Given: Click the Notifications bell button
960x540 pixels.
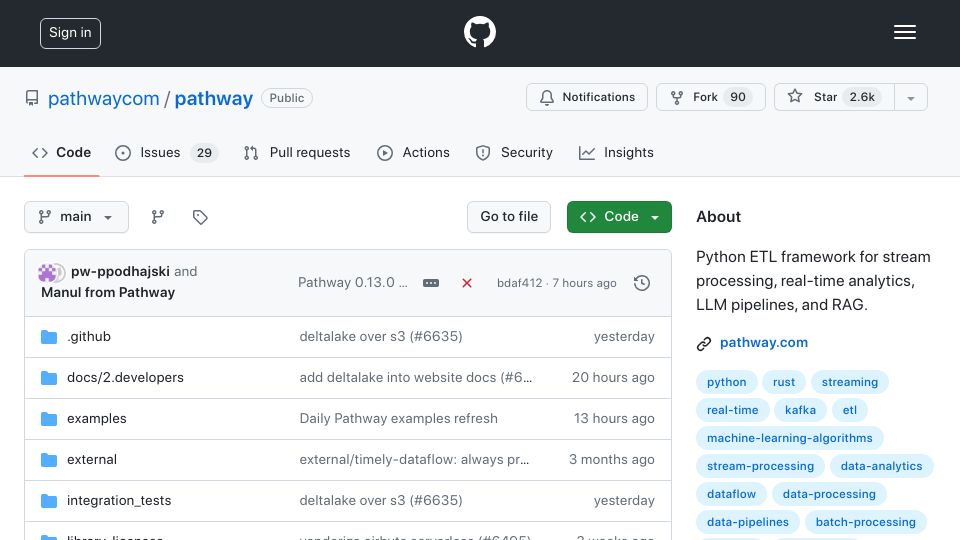Looking at the screenshot, I should click(x=587, y=97).
